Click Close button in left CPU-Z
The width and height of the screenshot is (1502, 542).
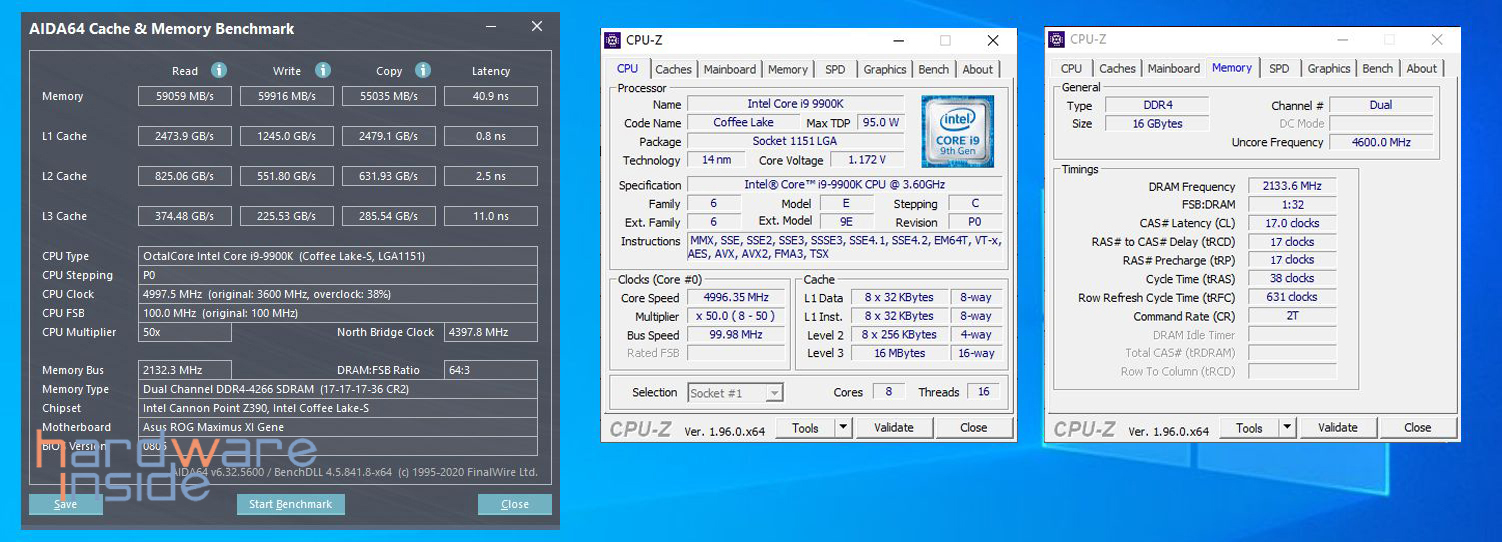pos(974,427)
